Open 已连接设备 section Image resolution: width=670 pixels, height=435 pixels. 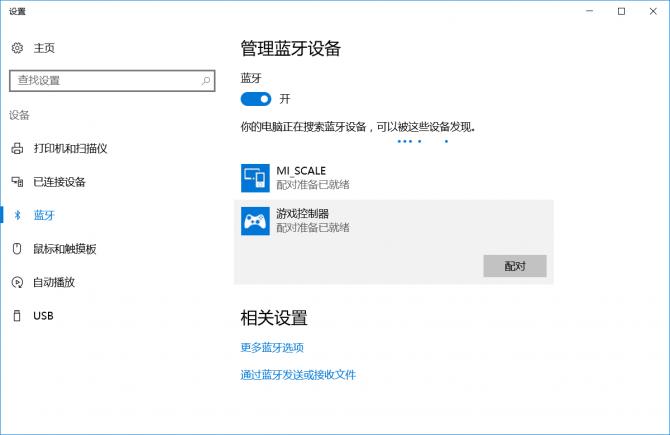[59, 182]
